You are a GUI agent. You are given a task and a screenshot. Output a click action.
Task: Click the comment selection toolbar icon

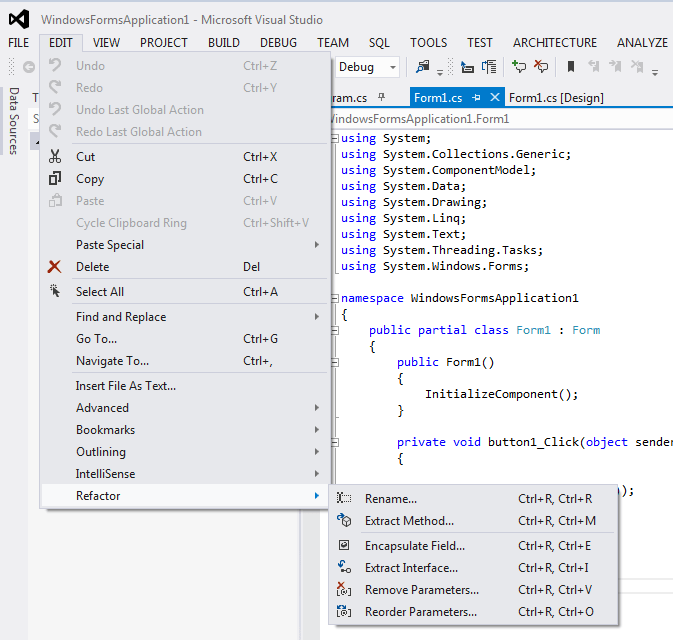click(x=519, y=67)
